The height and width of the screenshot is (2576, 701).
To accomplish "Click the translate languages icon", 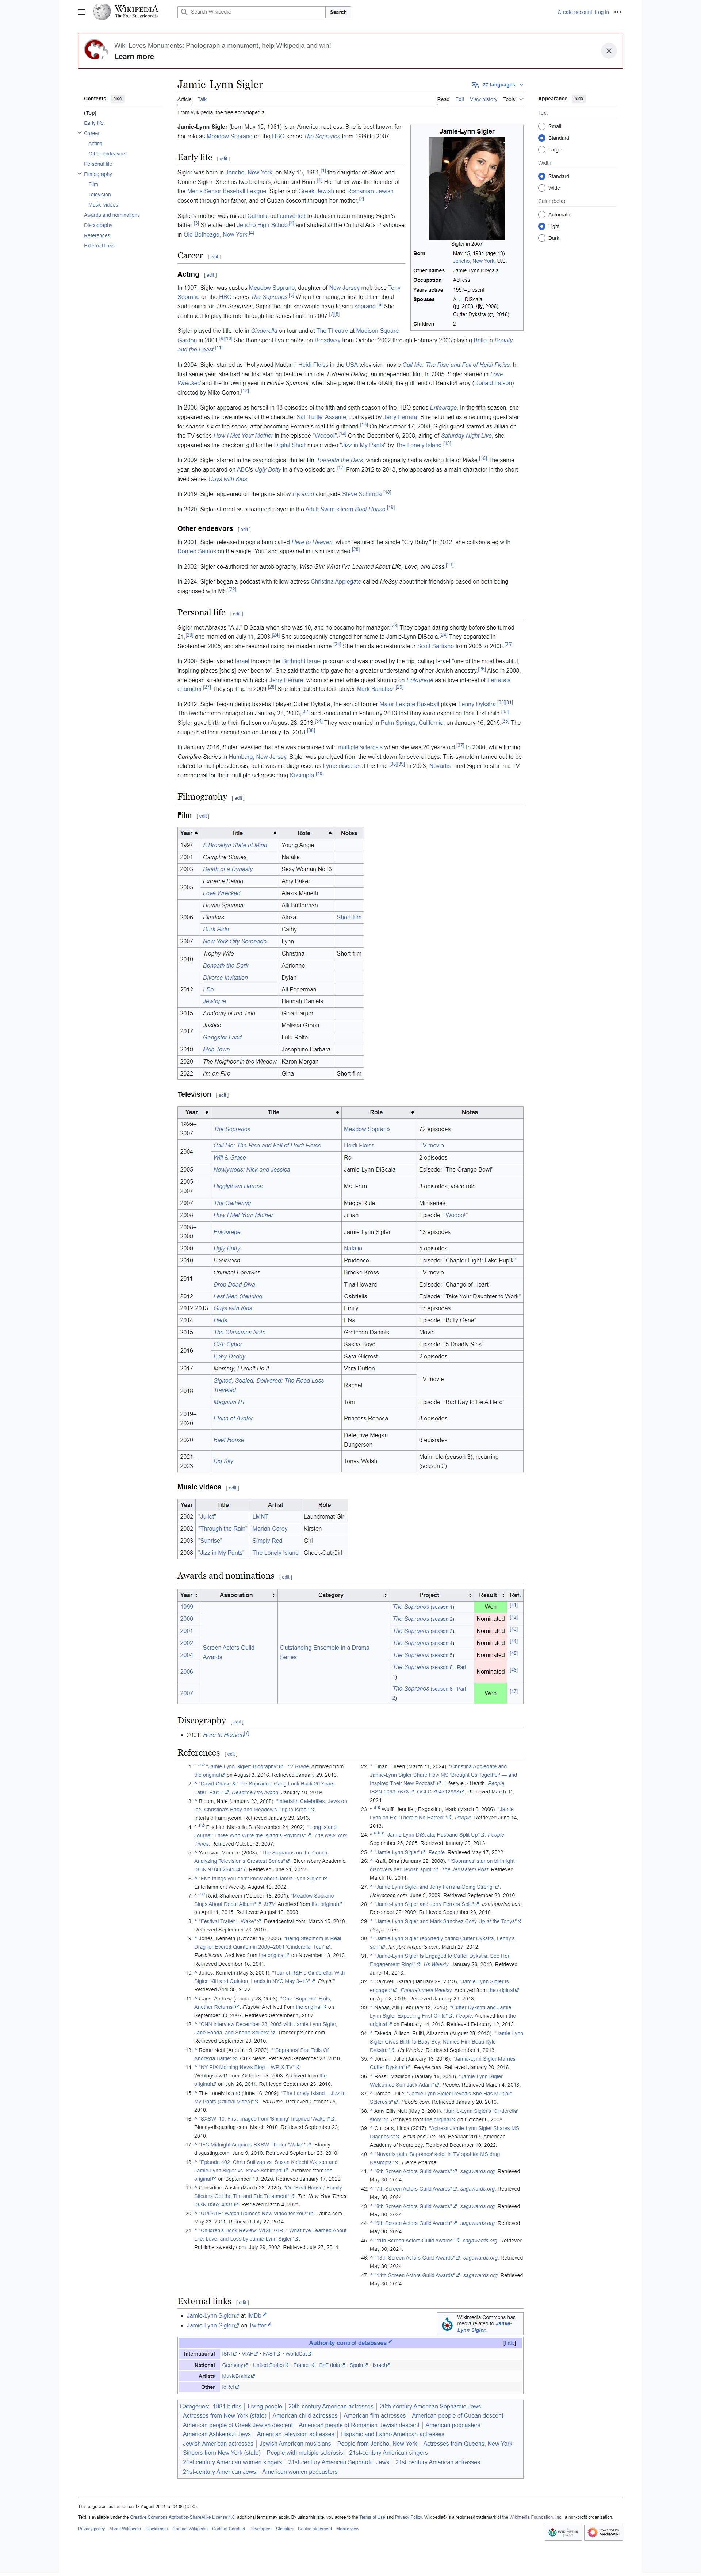I will pyautogui.click(x=475, y=85).
